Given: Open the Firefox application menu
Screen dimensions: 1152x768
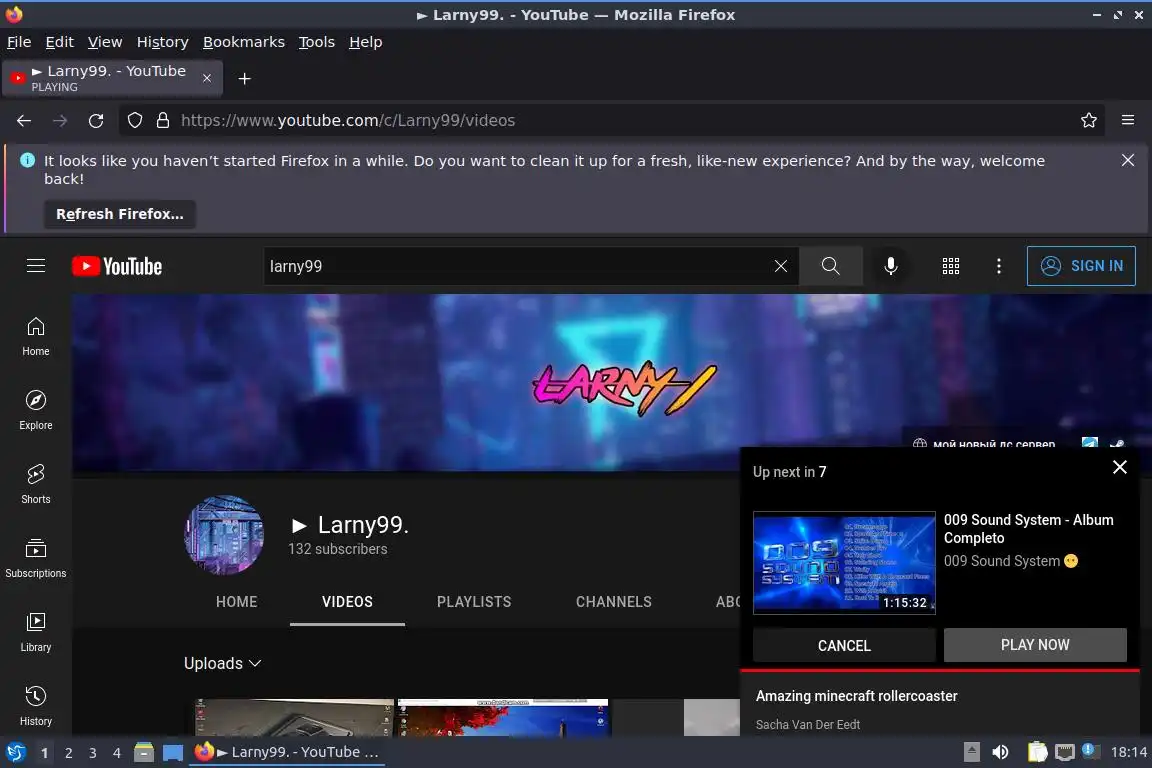Looking at the screenshot, I should coord(1128,121).
